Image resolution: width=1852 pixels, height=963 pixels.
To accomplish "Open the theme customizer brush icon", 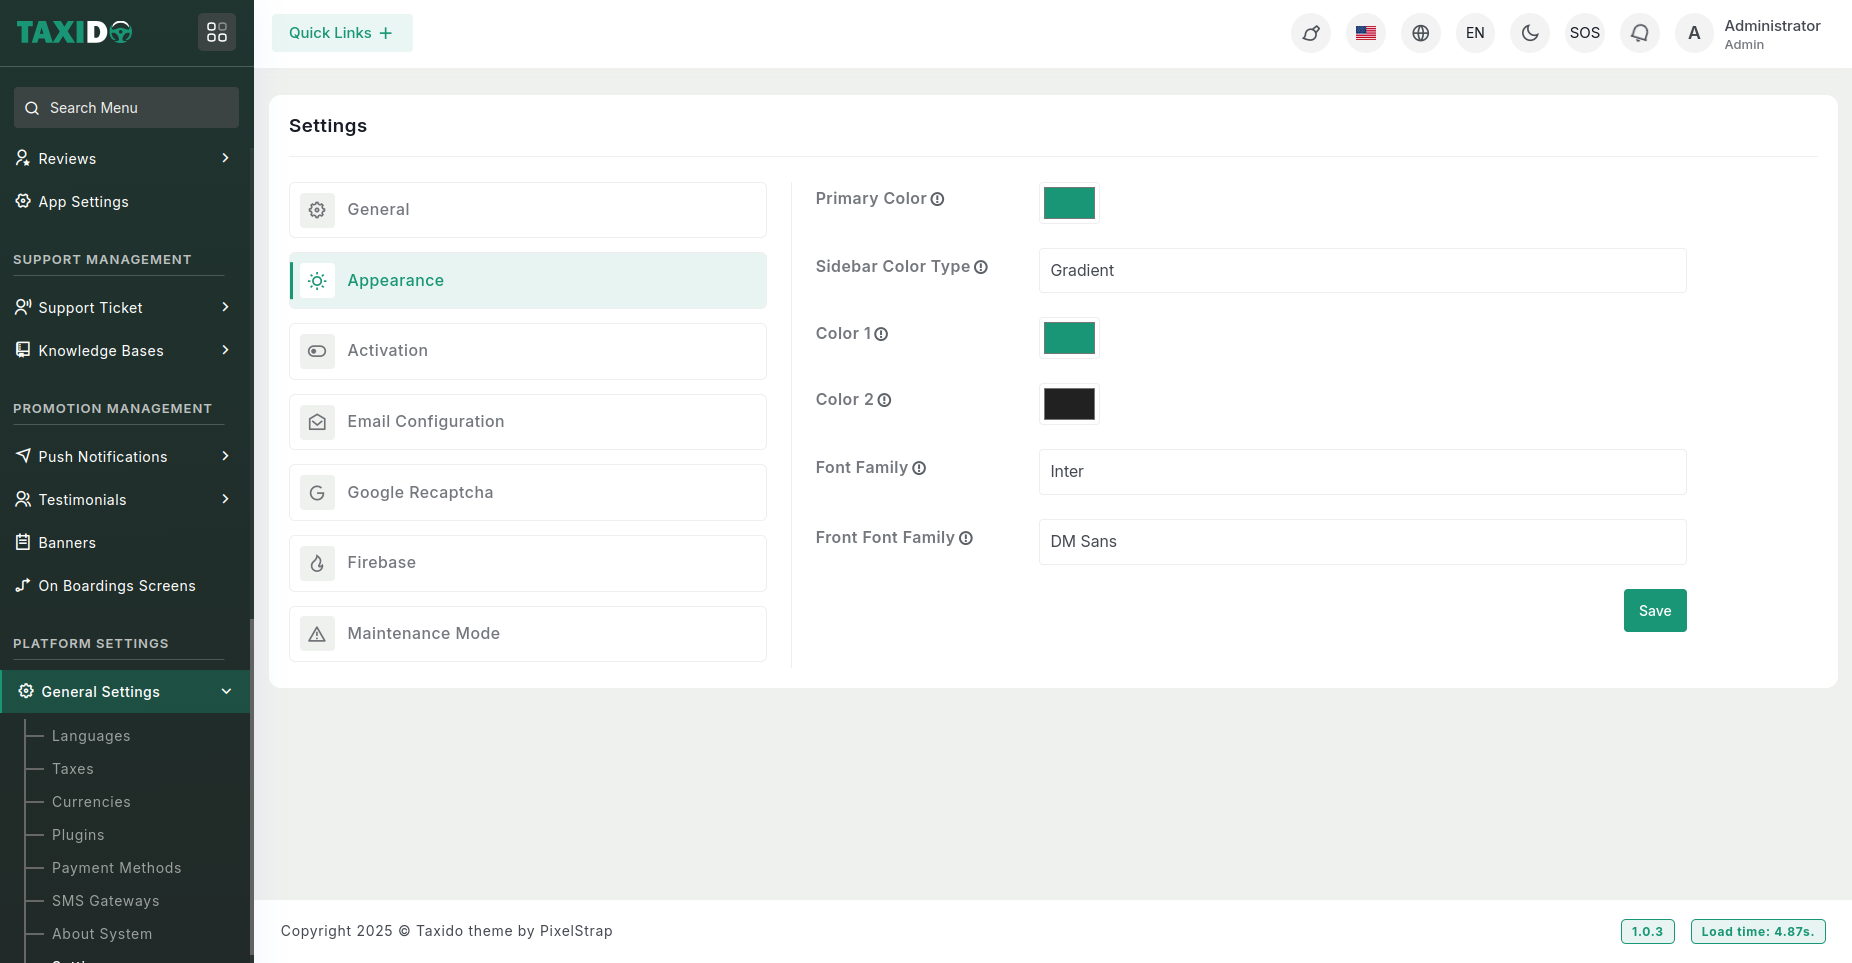I will [x=1310, y=33].
